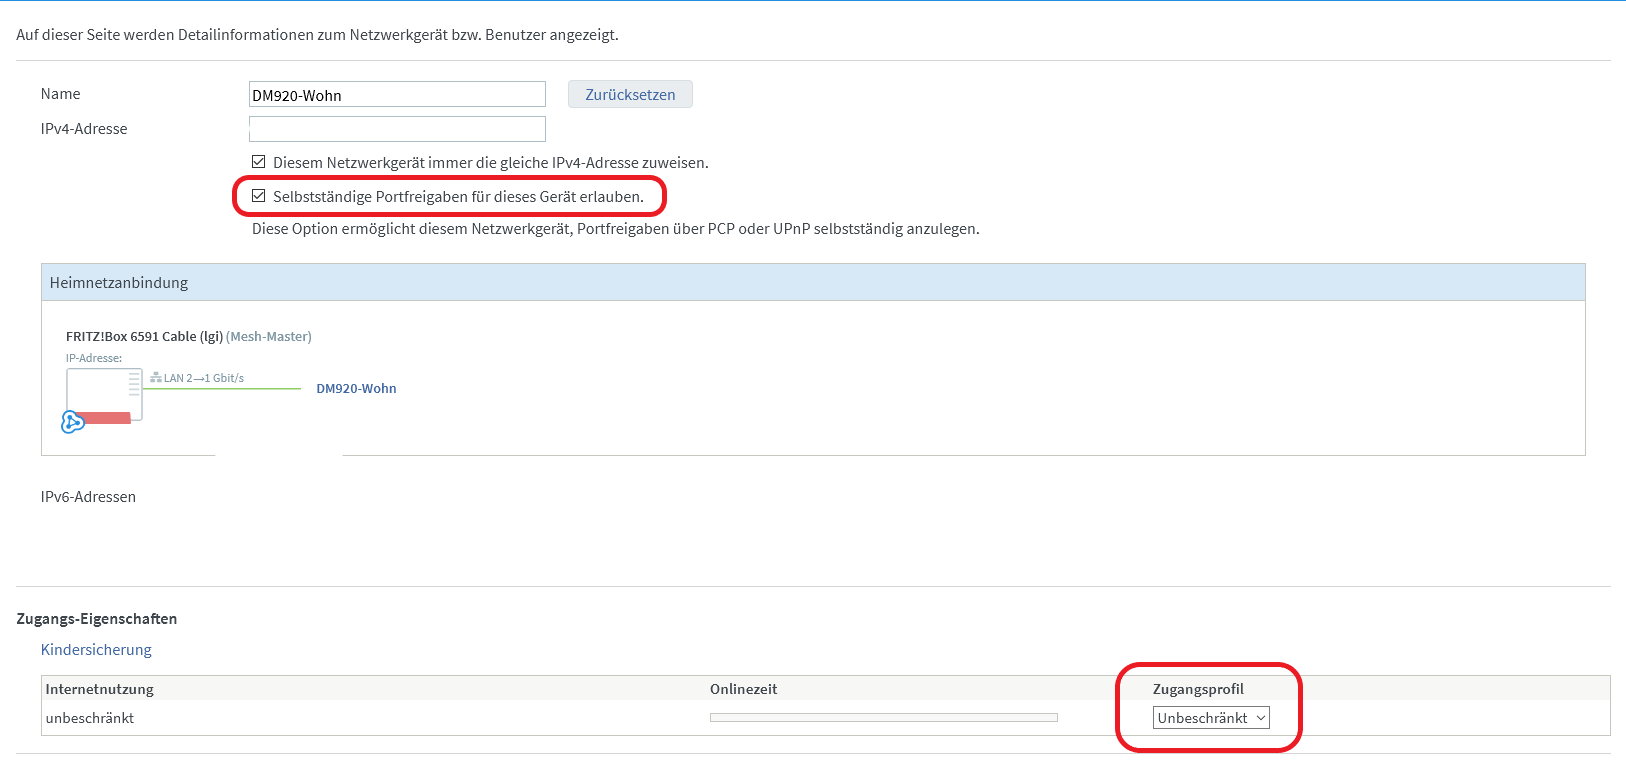Click the Internetnutzung column header

[x=100, y=689]
